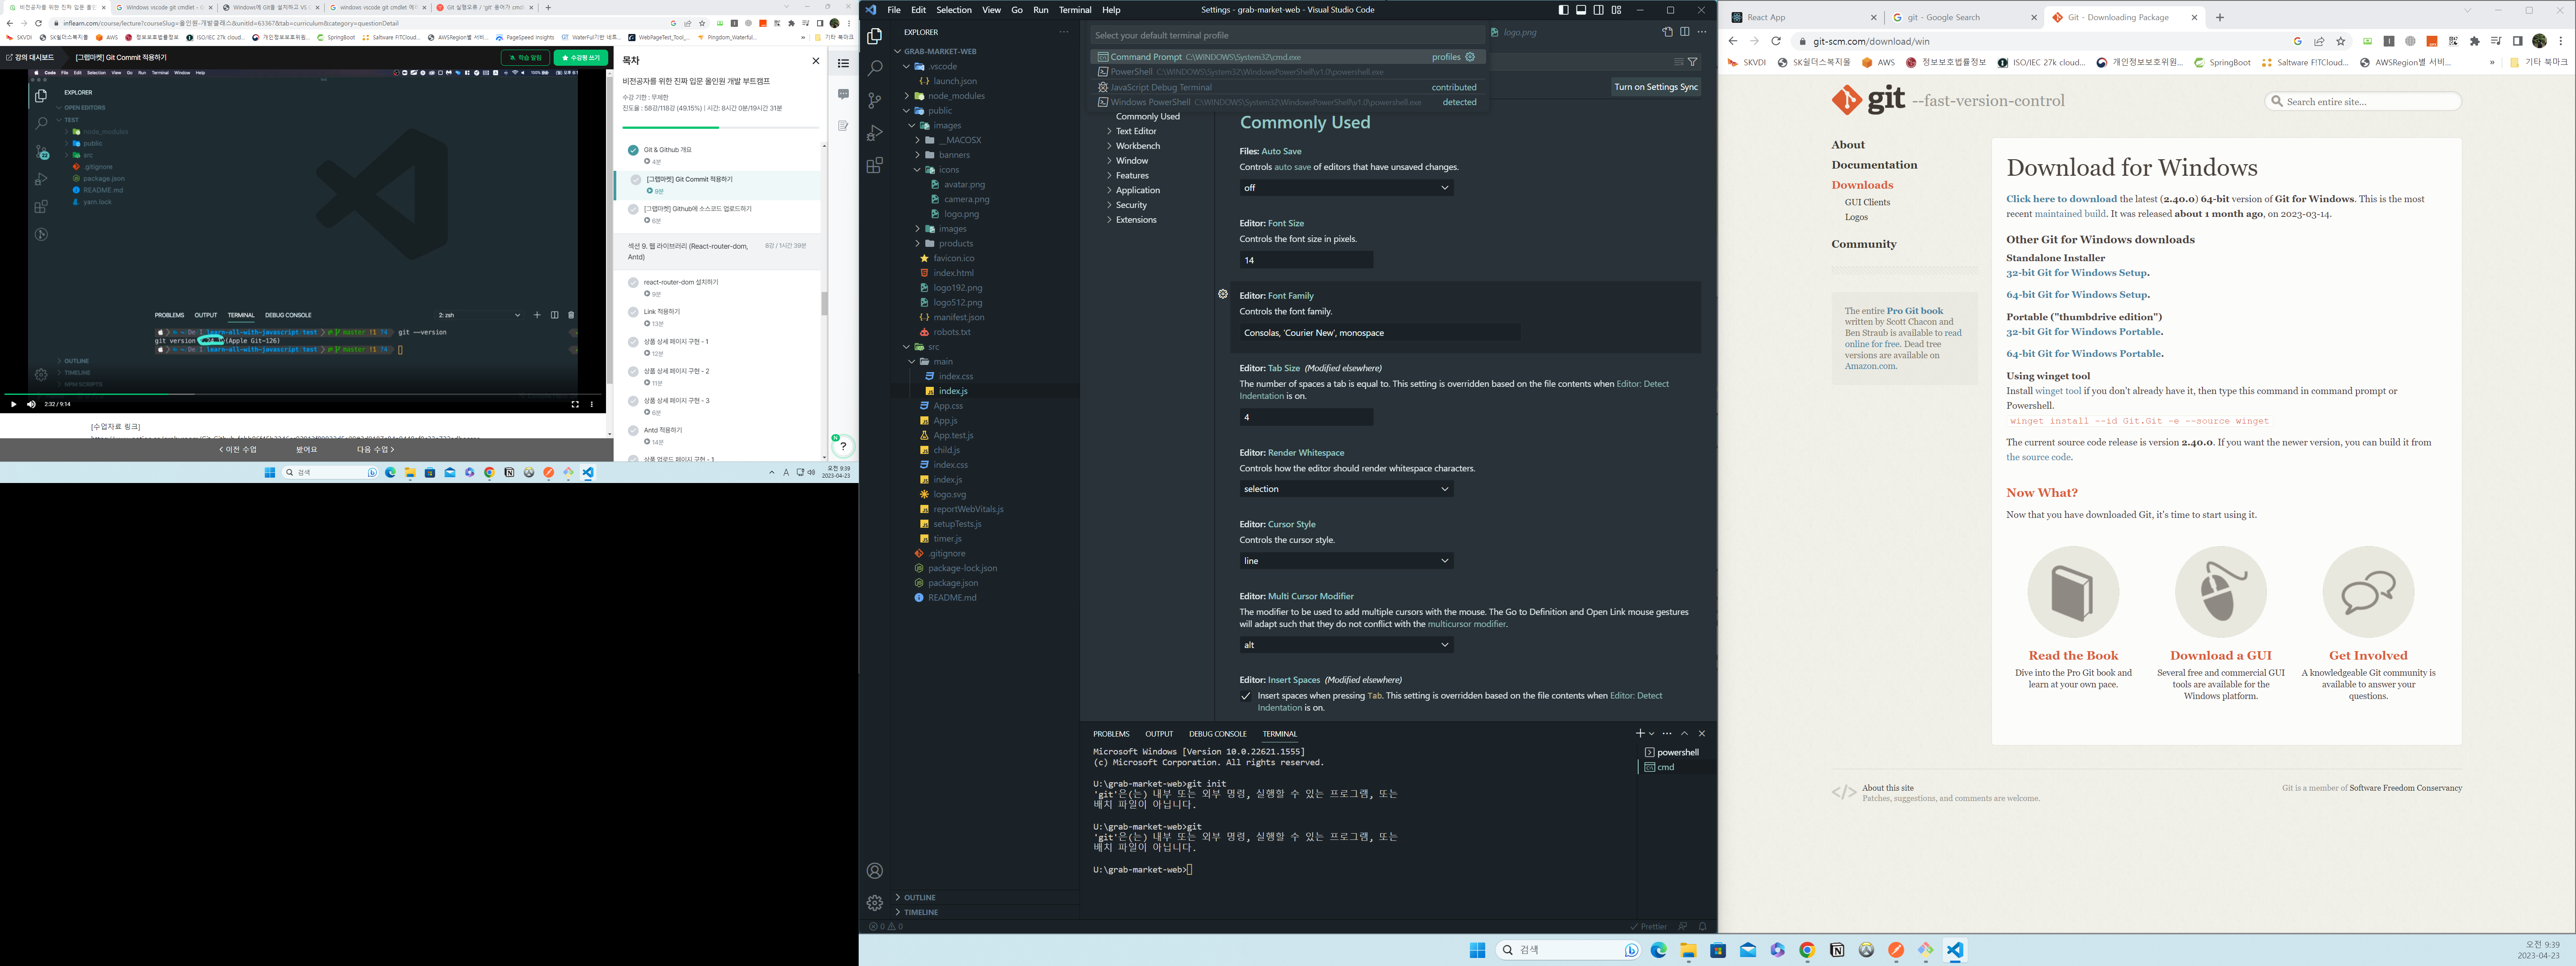Click the video progress bar

[x=300, y=394]
